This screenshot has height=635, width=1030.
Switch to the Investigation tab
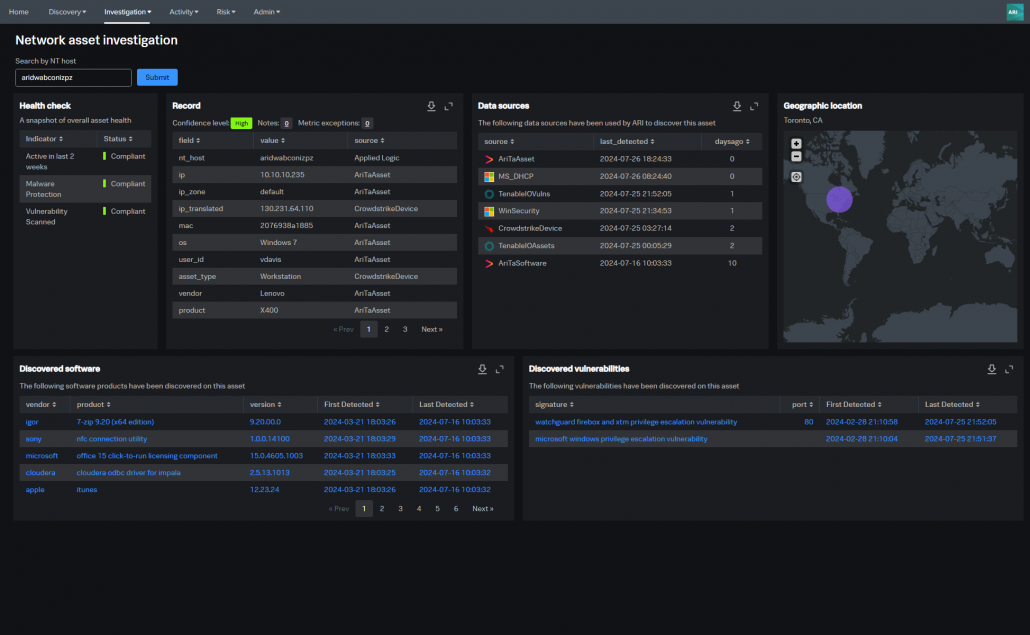coord(127,12)
